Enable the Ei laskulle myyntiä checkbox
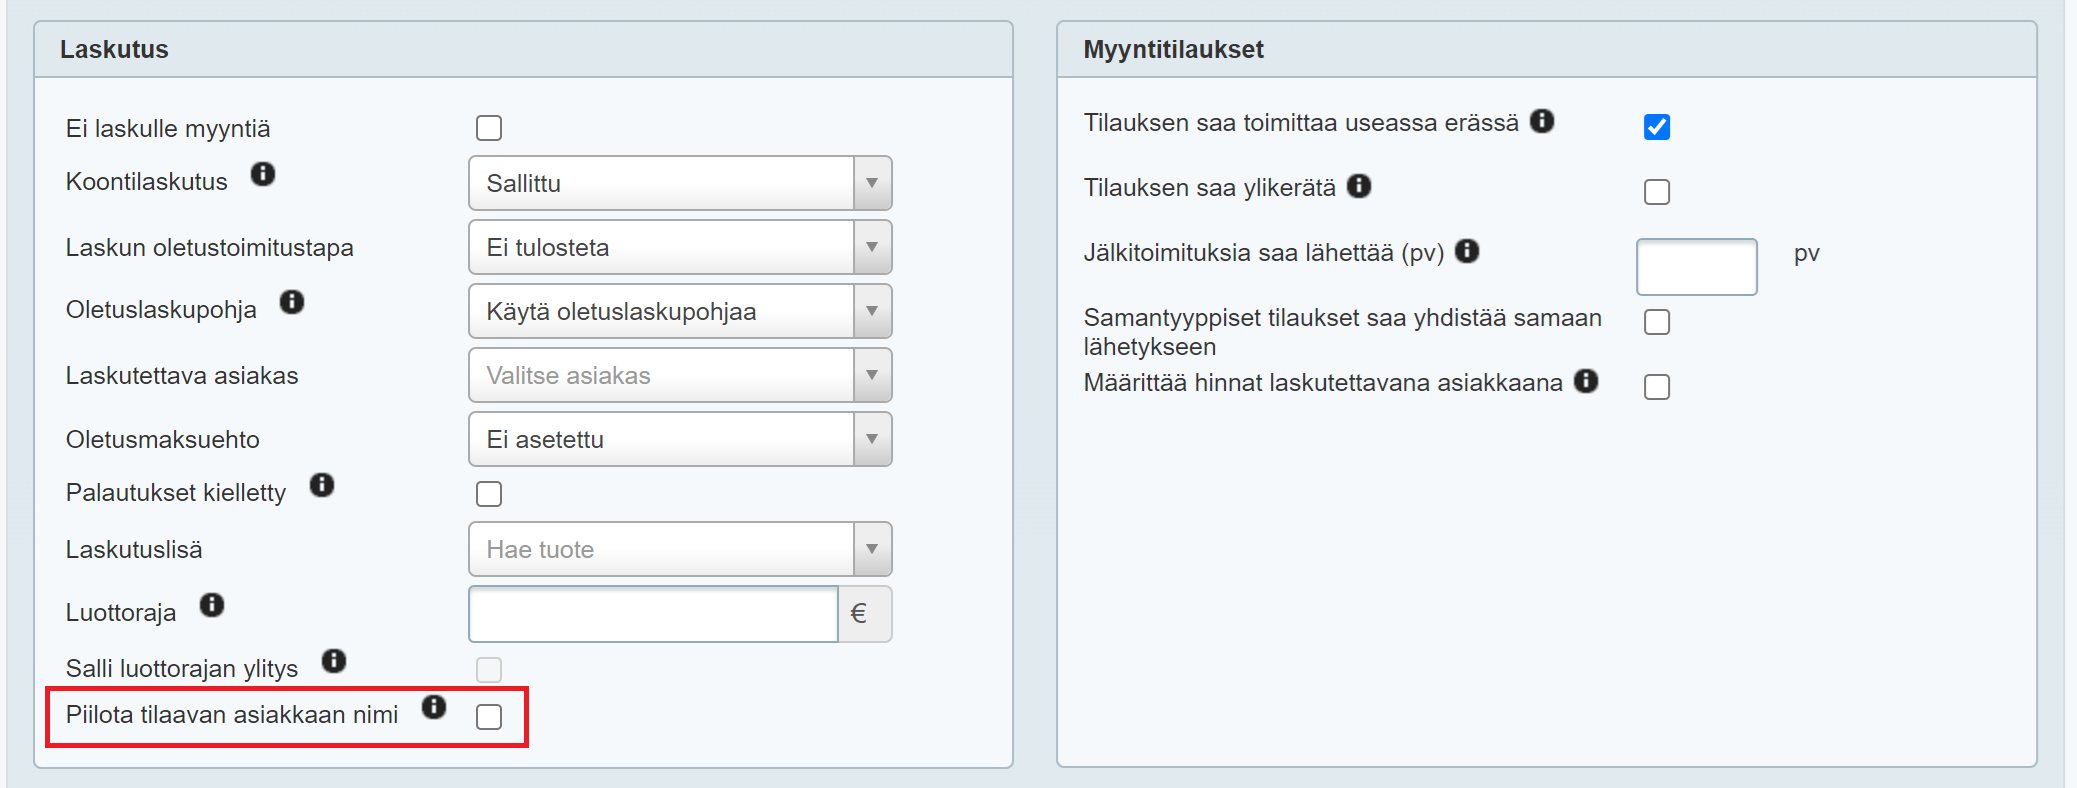 (x=489, y=128)
